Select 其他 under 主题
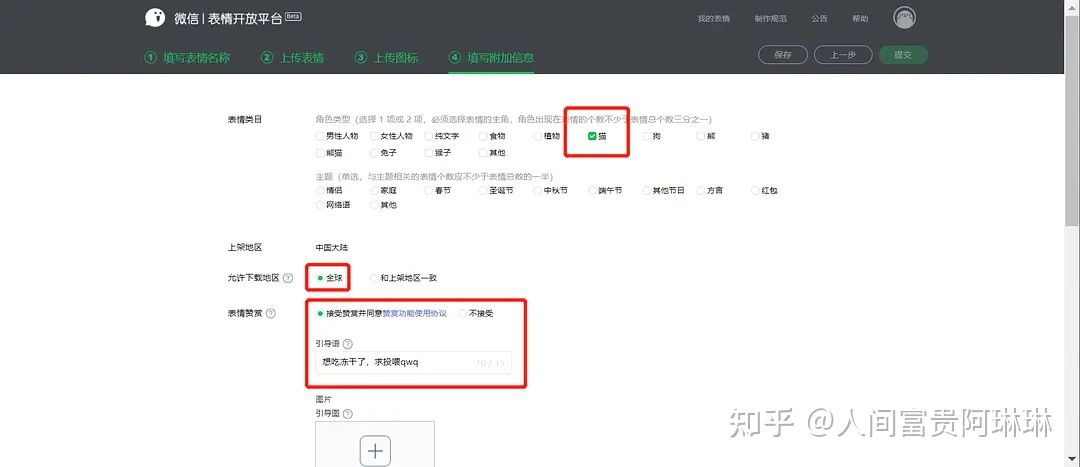Screen dimensions: 1080x467 (x=375, y=205)
